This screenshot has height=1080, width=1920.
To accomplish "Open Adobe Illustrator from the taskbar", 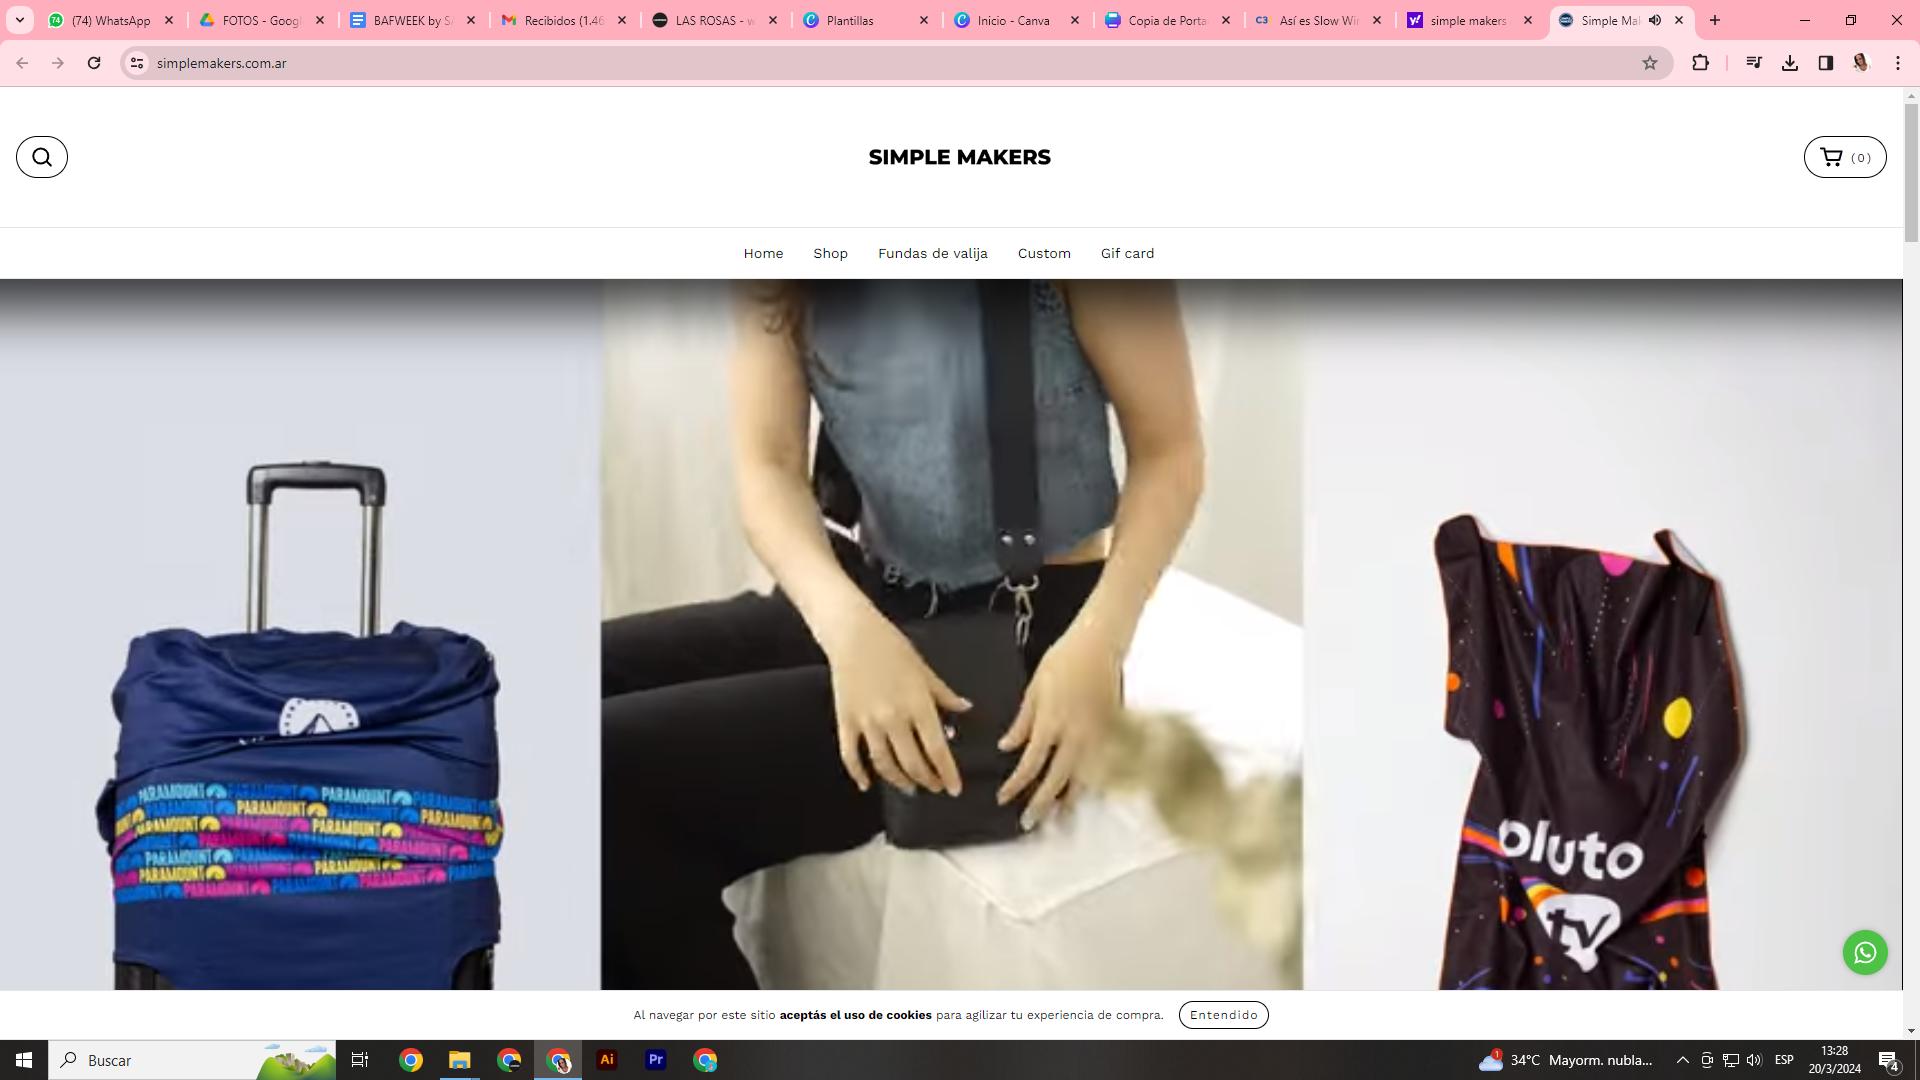I will [x=606, y=1060].
